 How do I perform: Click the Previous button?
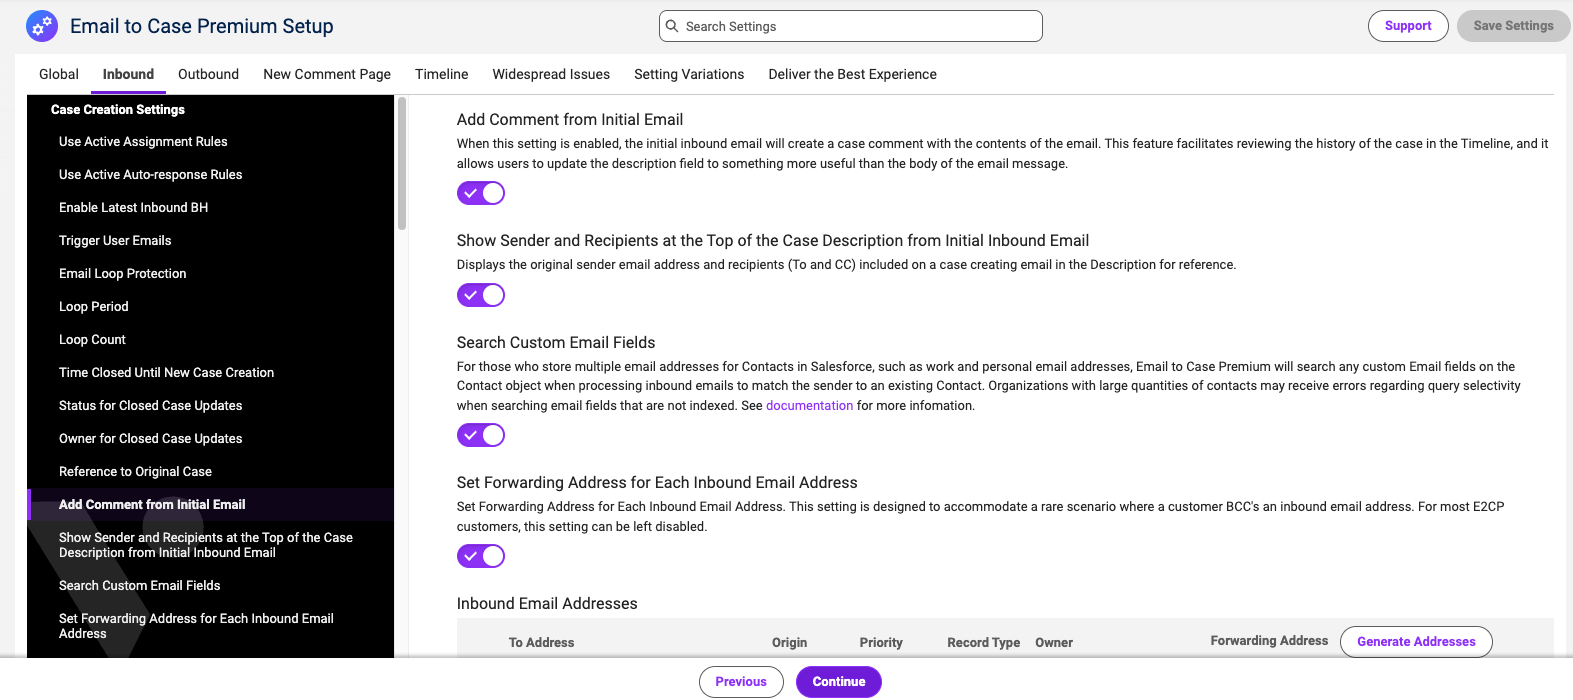[741, 682]
